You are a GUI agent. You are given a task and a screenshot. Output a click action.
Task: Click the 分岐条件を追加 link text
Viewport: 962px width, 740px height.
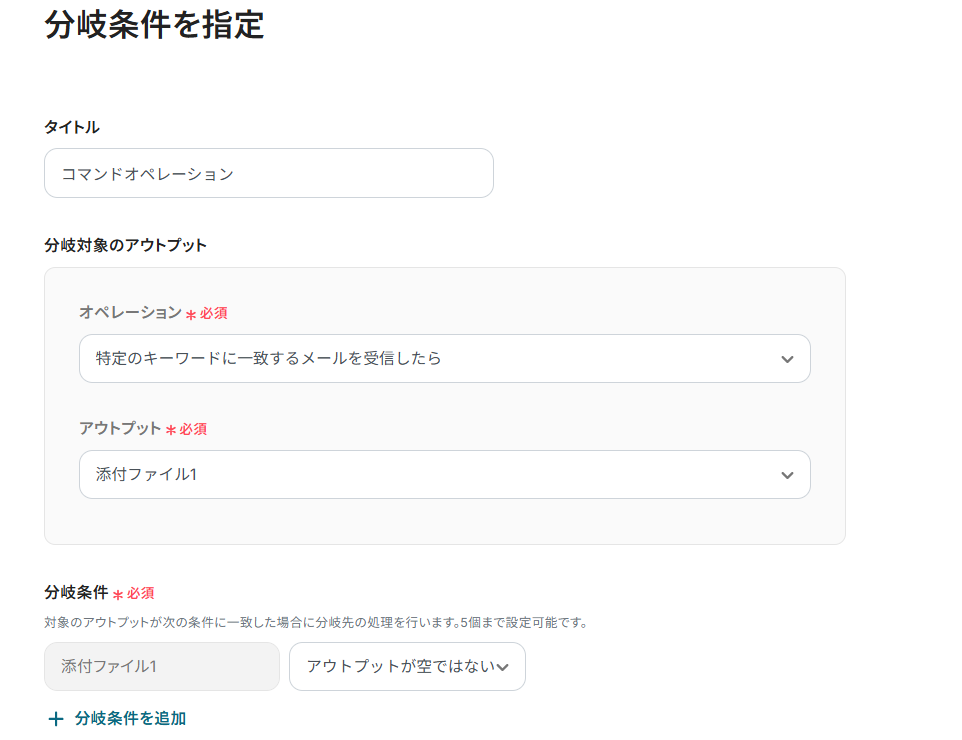[130, 719]
